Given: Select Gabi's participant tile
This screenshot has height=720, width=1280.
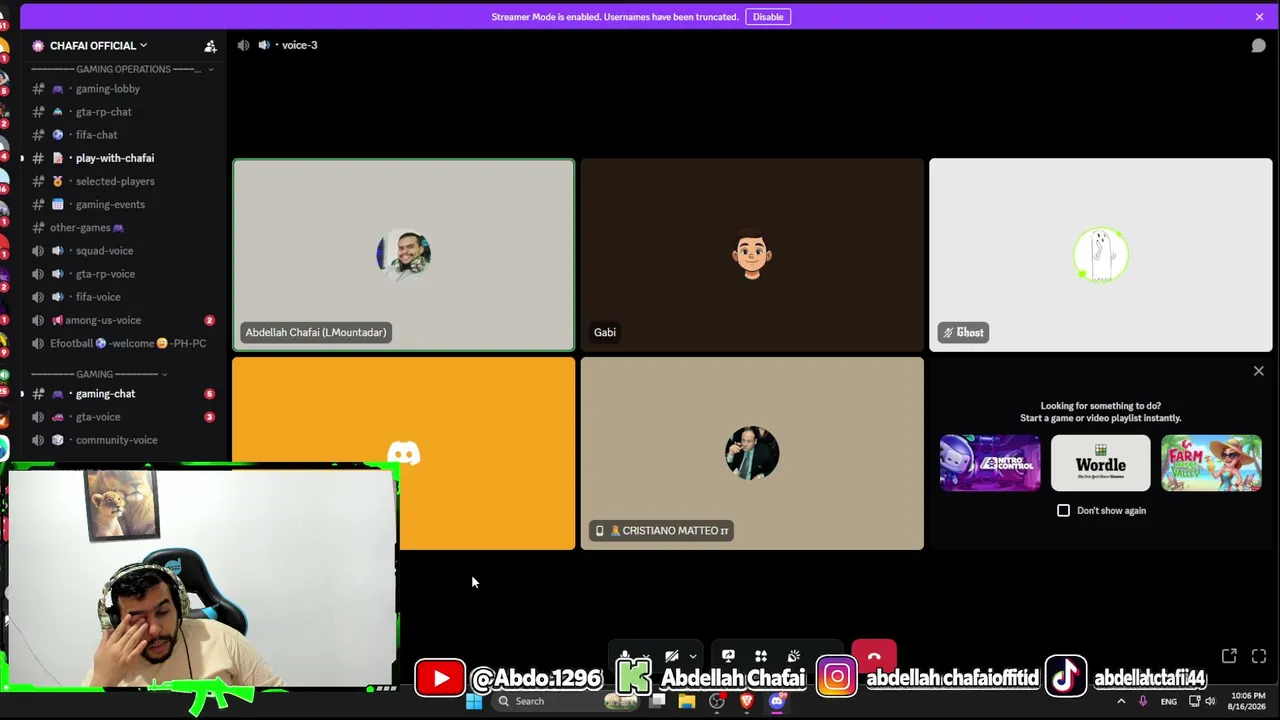Looking at the screenshot, I should click(752, 255).
